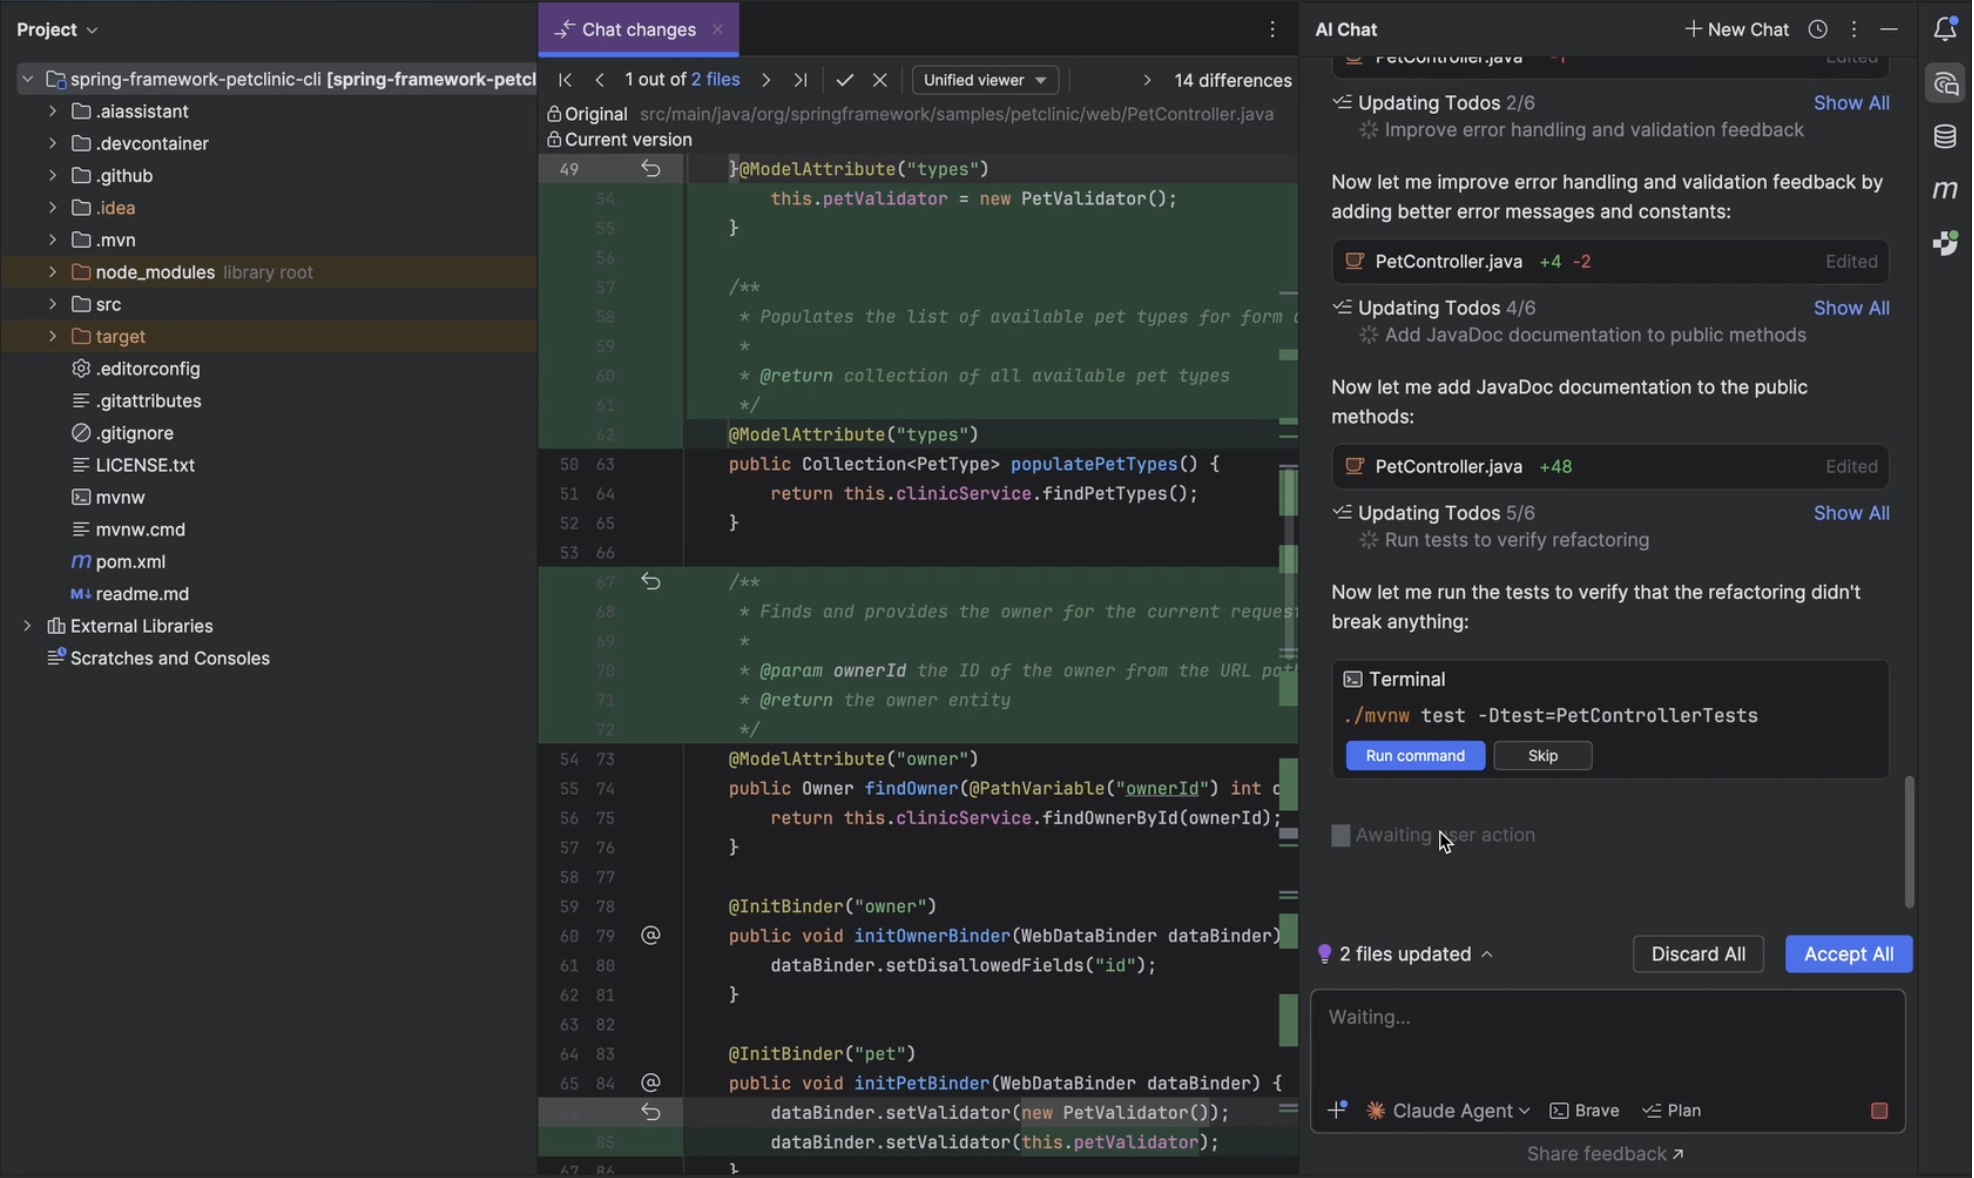Expand the .aiassistant folder

coord(52,111)
